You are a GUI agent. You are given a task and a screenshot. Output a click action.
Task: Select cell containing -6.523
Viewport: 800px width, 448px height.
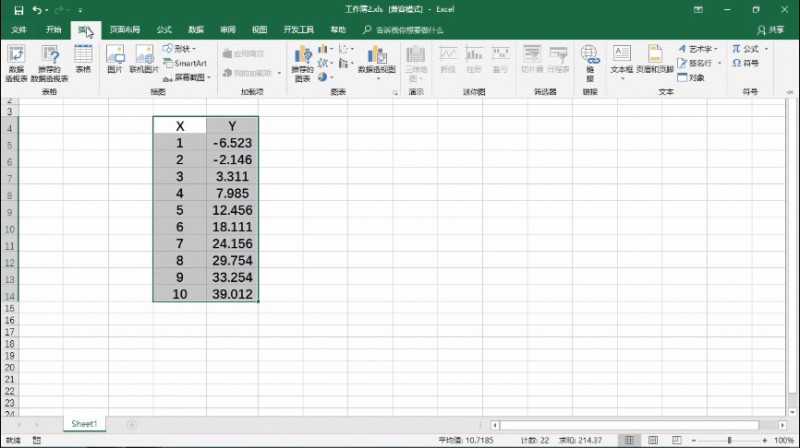point(232,143)
